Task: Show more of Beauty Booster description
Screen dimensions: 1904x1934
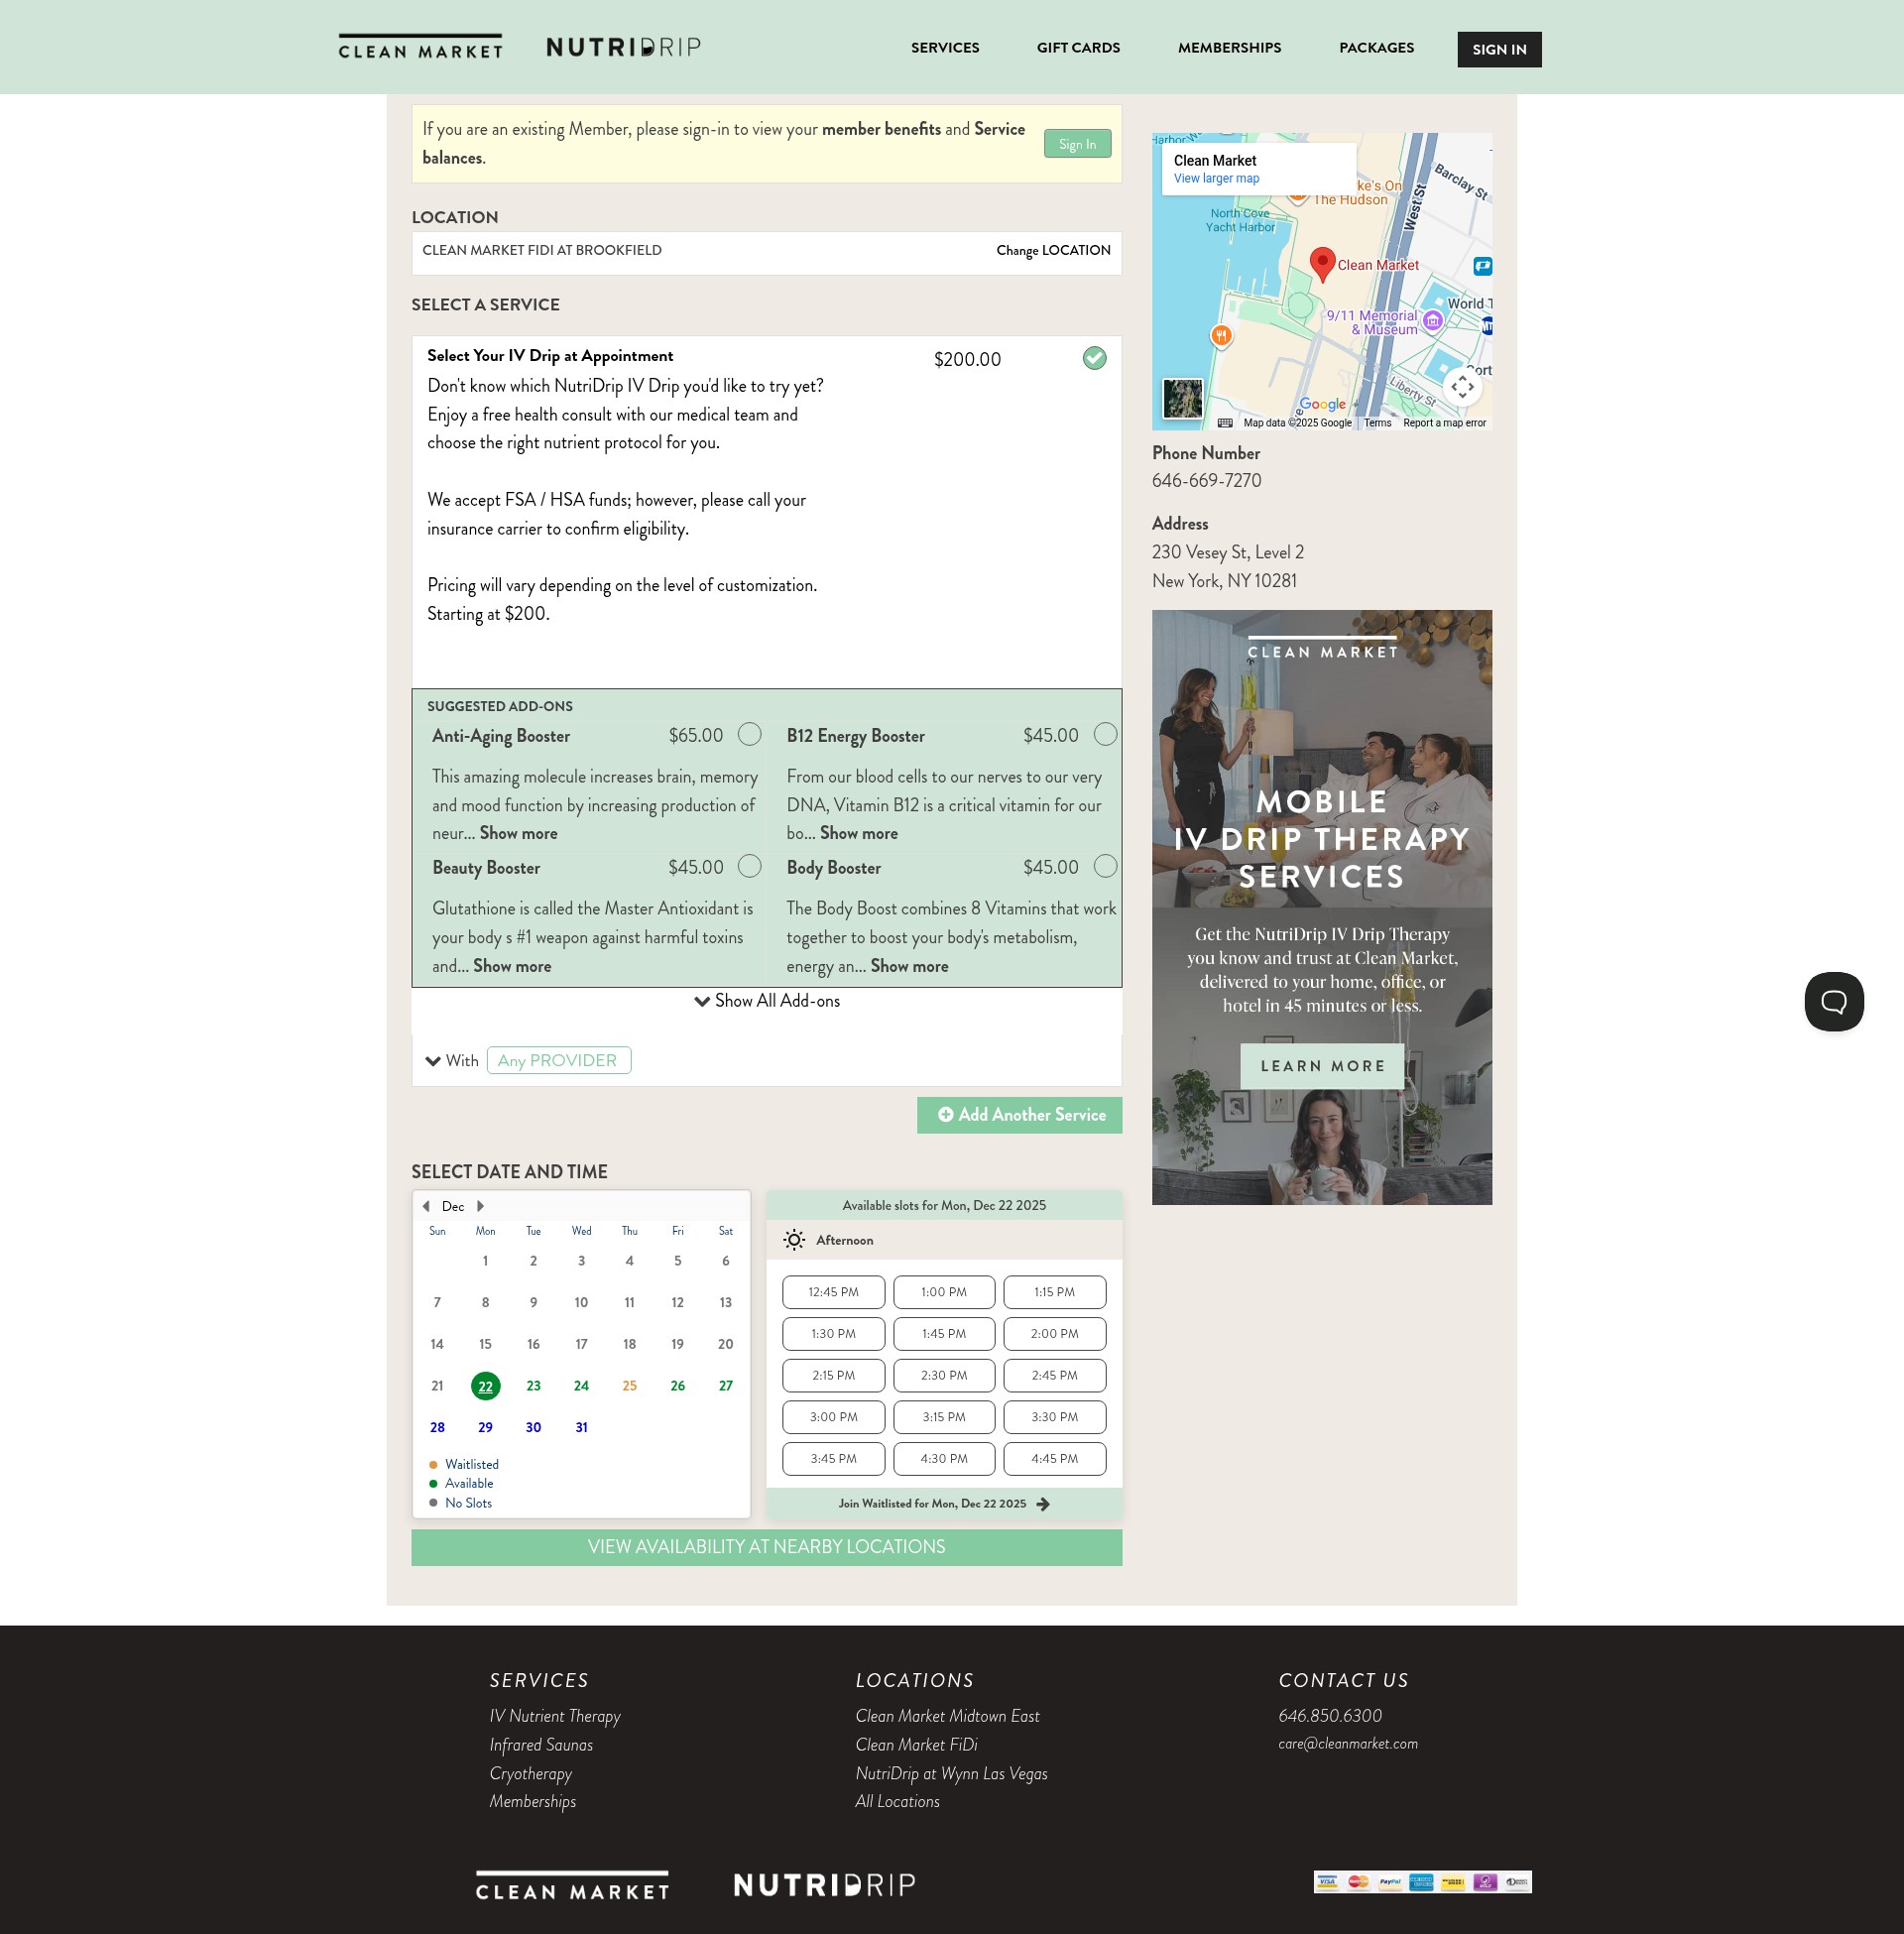Action: pos(512,966)
